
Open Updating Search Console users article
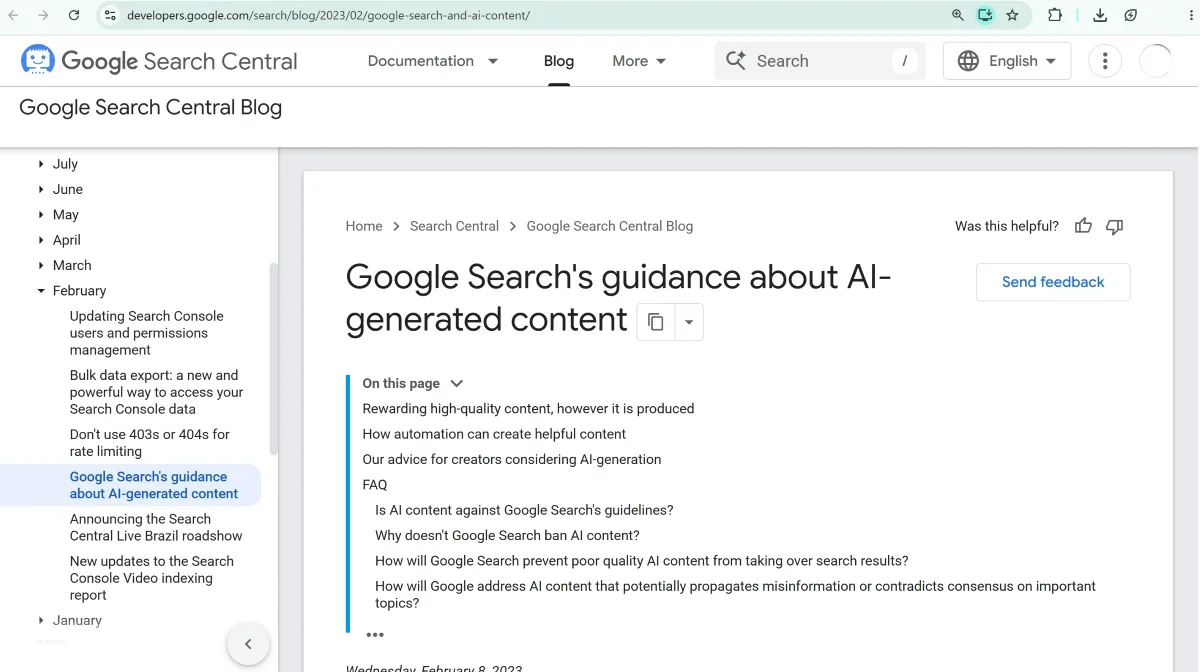[147, 333]
